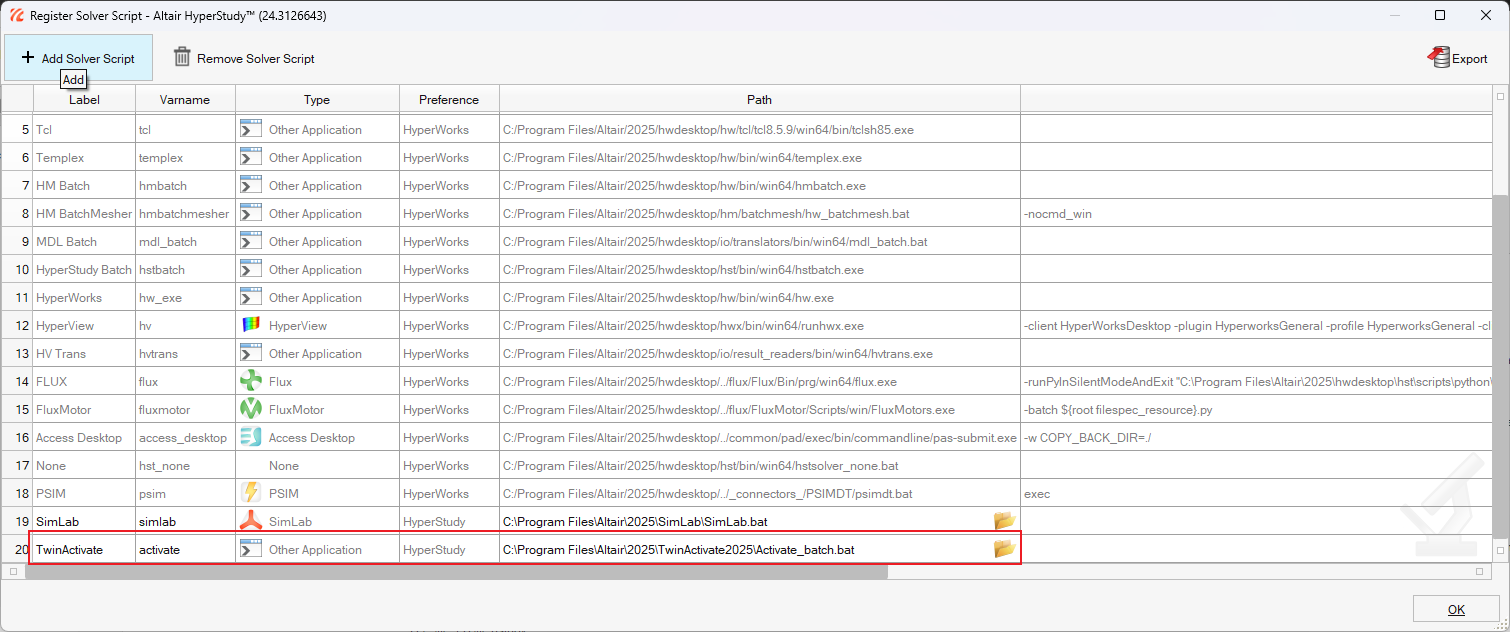
Task: Click the FluxMotor '-batch' argument cell
Action: (1256, 409)
